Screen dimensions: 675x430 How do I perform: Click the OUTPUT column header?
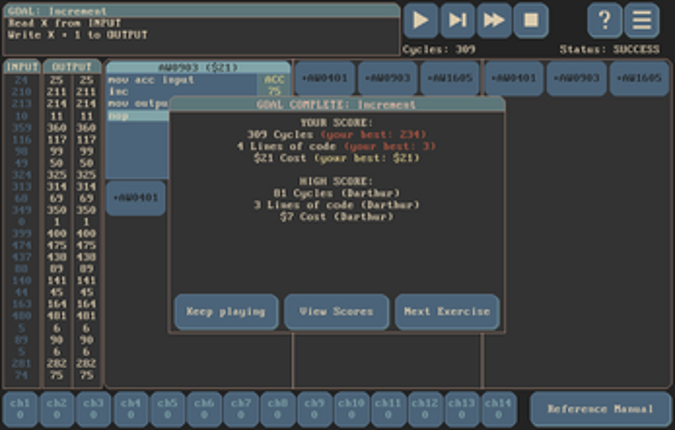[72, 67]
